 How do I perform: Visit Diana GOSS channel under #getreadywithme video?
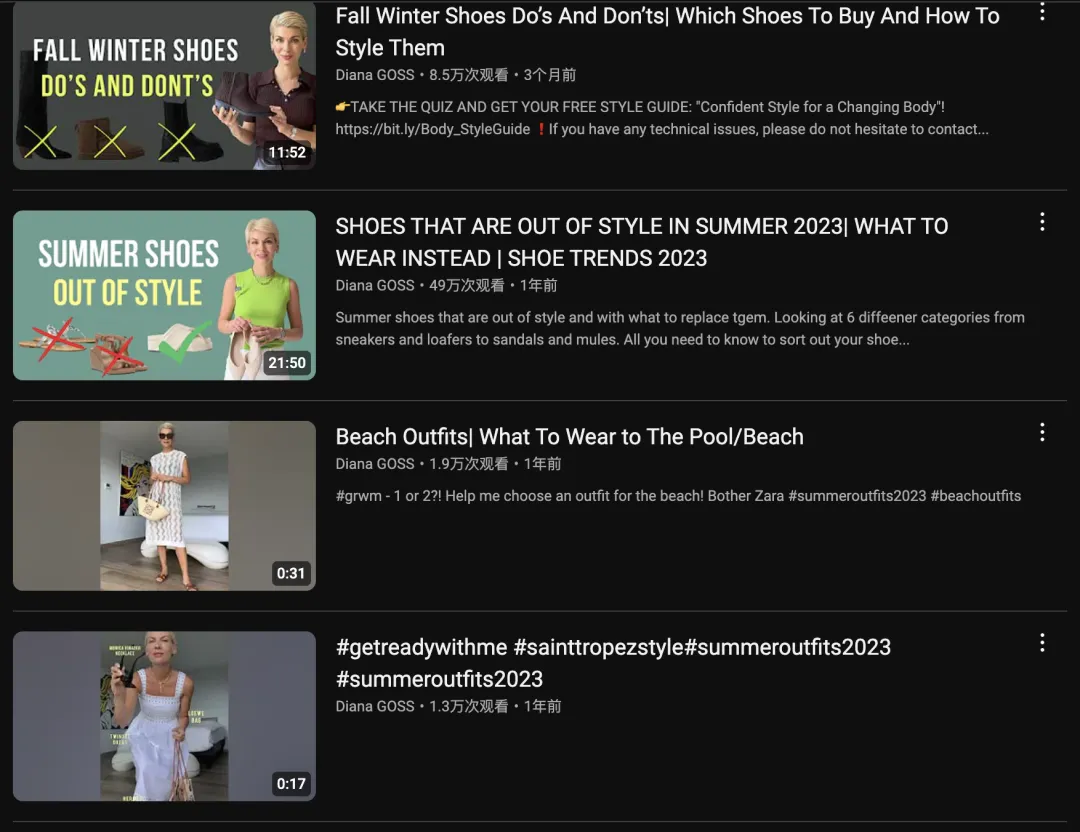tap(375, 706)
